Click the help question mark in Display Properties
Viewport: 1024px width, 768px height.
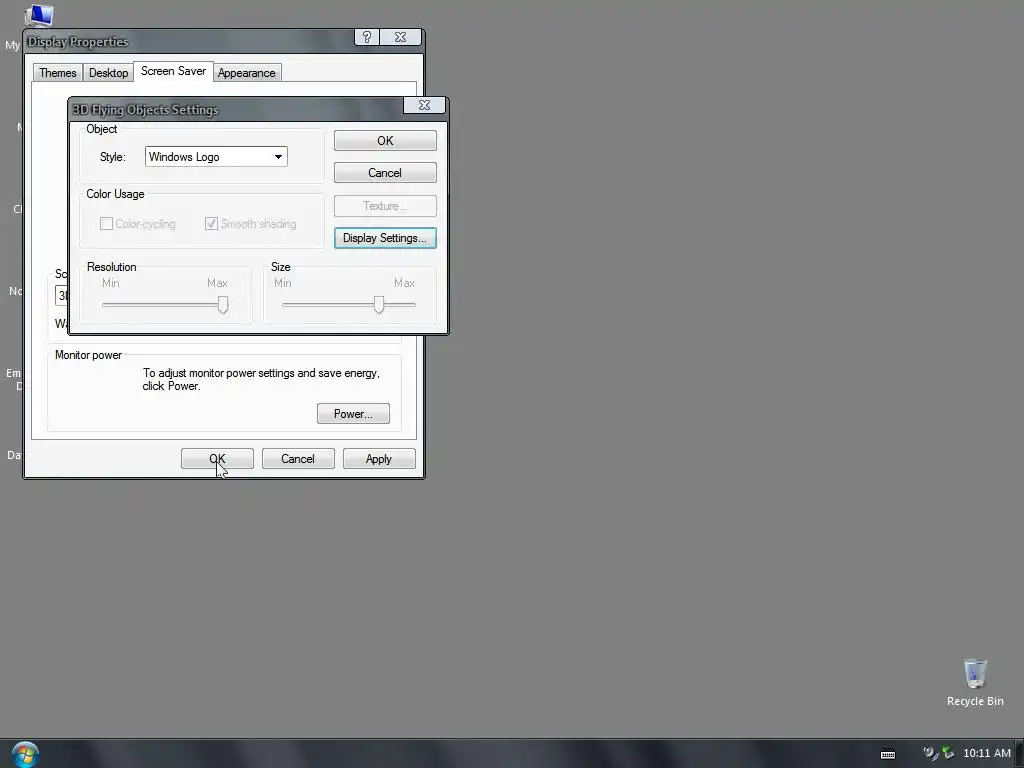(x=366, y=37)
